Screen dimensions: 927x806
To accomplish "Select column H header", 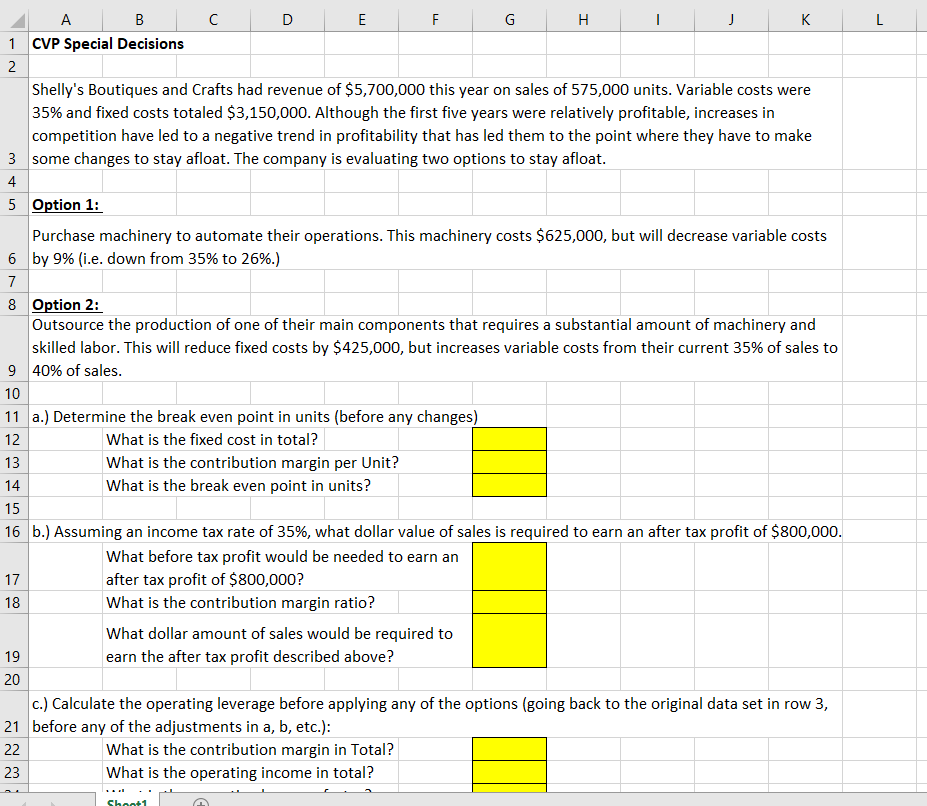I will click(584, 20).
